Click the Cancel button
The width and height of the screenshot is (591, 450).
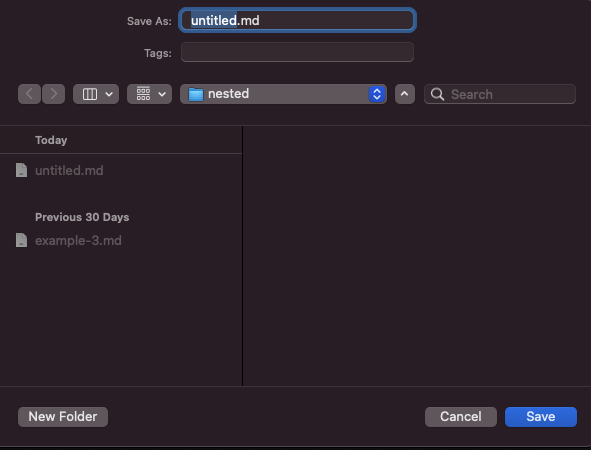coord(461,417)
